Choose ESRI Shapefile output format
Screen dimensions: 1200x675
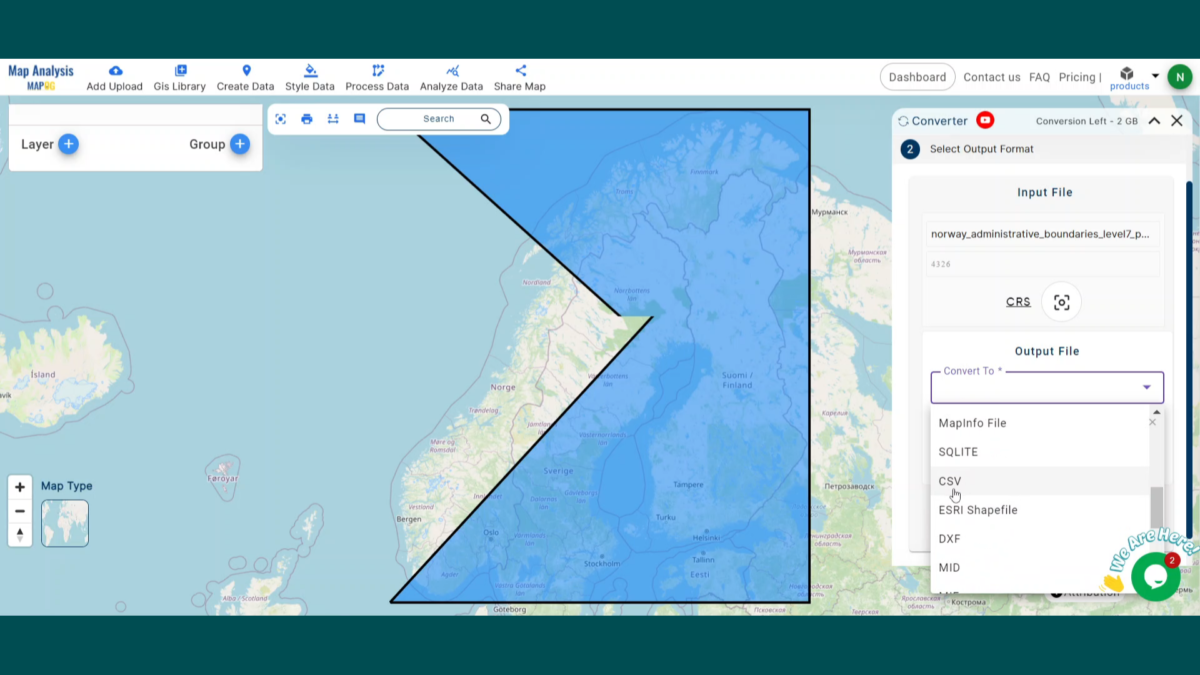pyautogui.click(x=978, y=510)
